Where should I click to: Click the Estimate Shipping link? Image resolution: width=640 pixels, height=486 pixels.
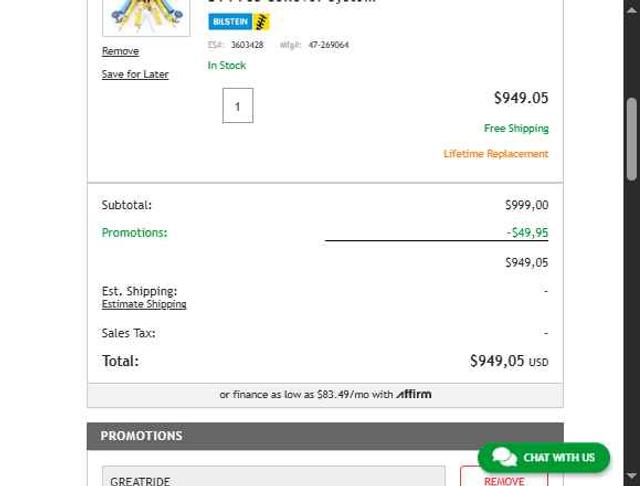(x=144, y=304)
